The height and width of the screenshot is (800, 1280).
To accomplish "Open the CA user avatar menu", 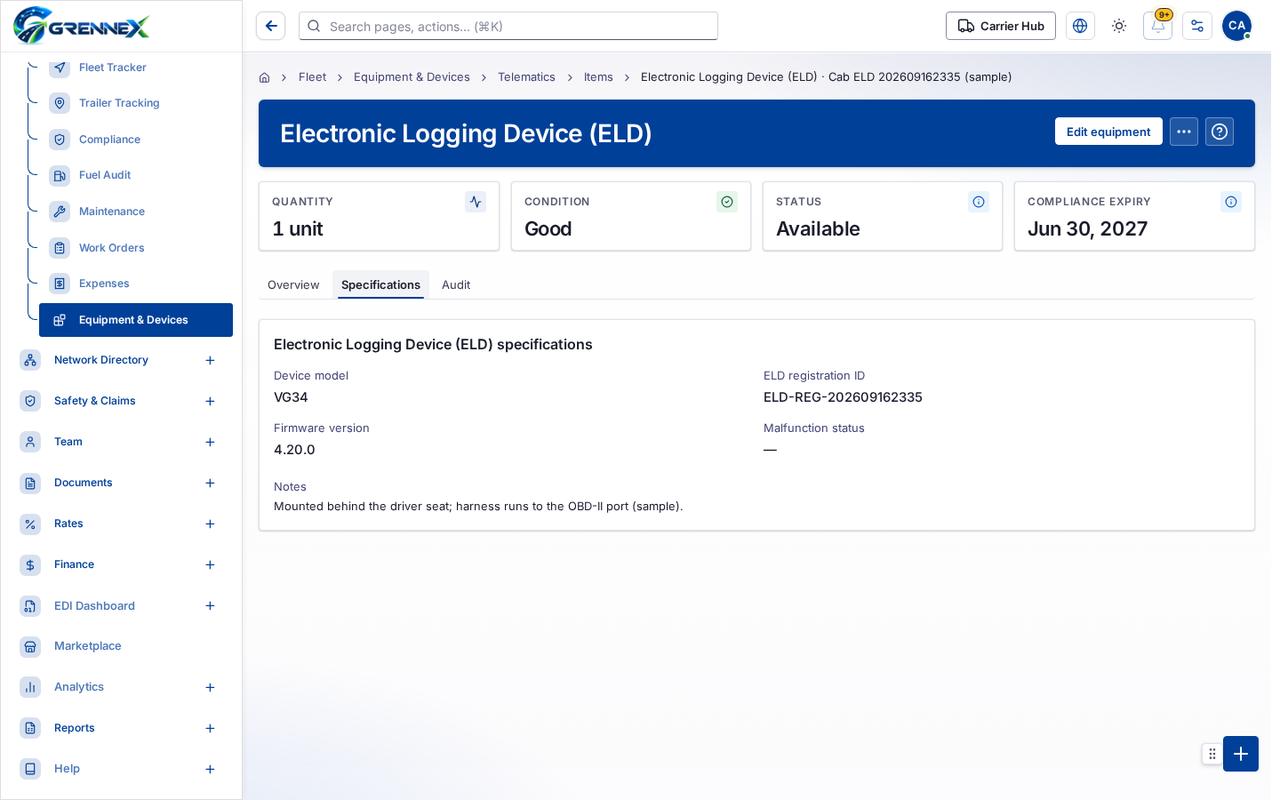I will tap(1237, 26).
